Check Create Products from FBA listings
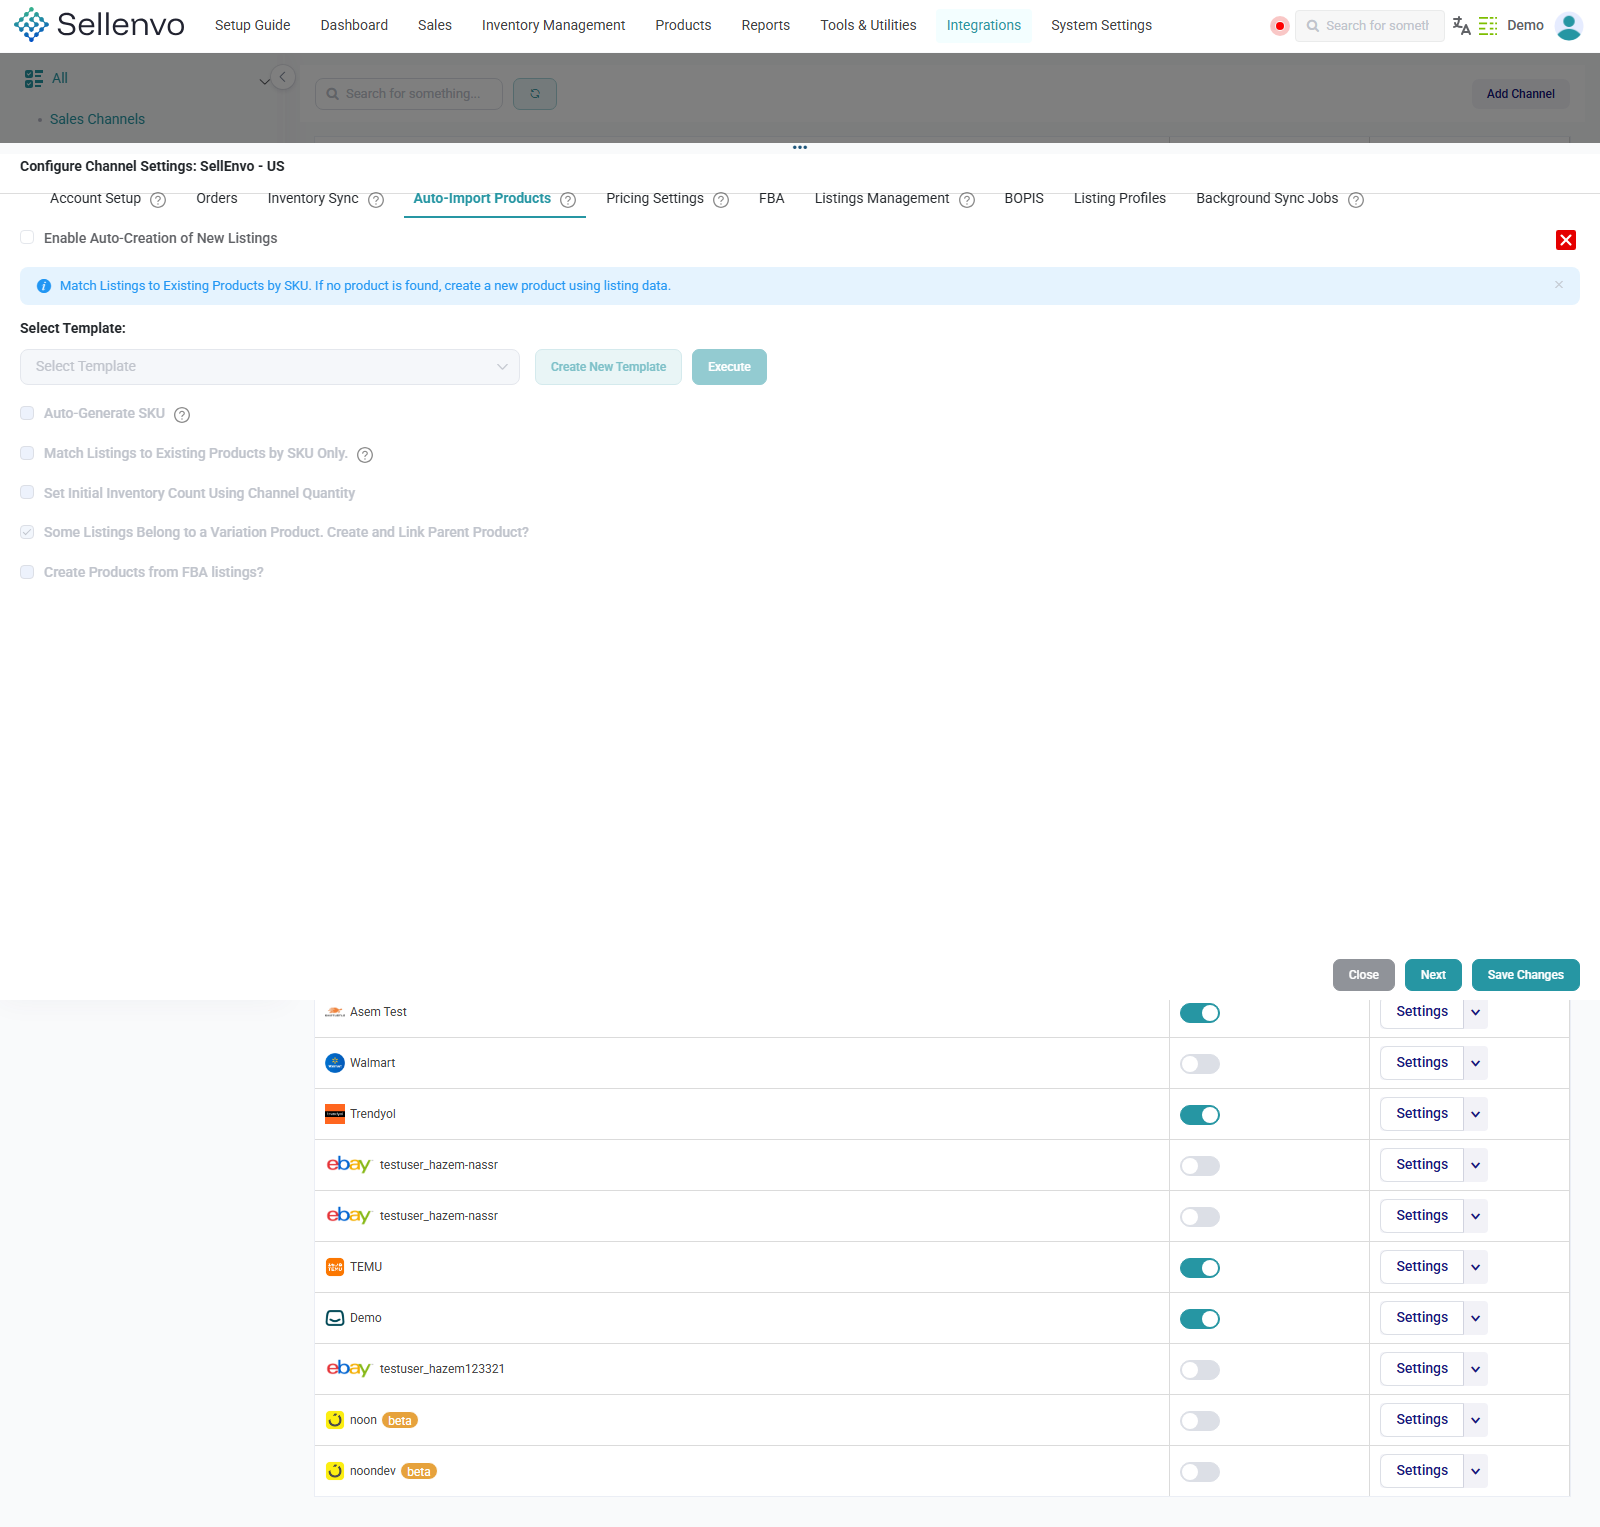This screenshot has width=1600, height=1527. pyautogui.click(x=27, y=572)
